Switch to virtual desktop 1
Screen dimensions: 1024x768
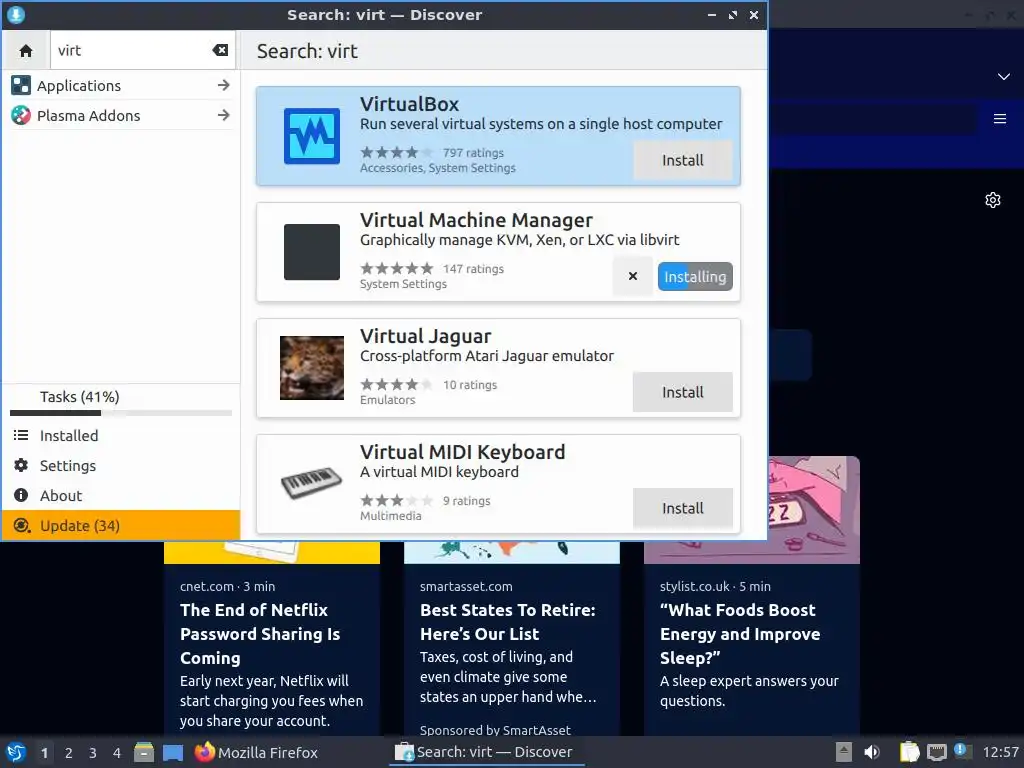point(44,753)
